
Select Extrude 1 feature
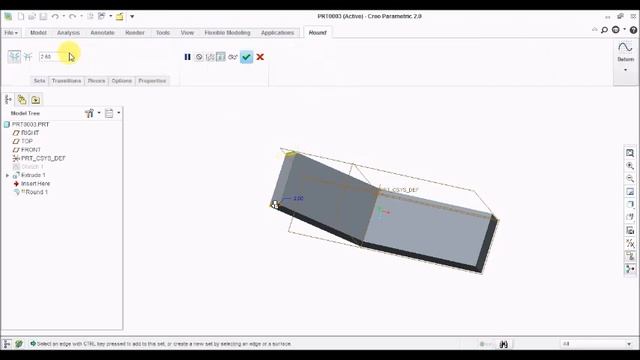(x=29, y=175)
